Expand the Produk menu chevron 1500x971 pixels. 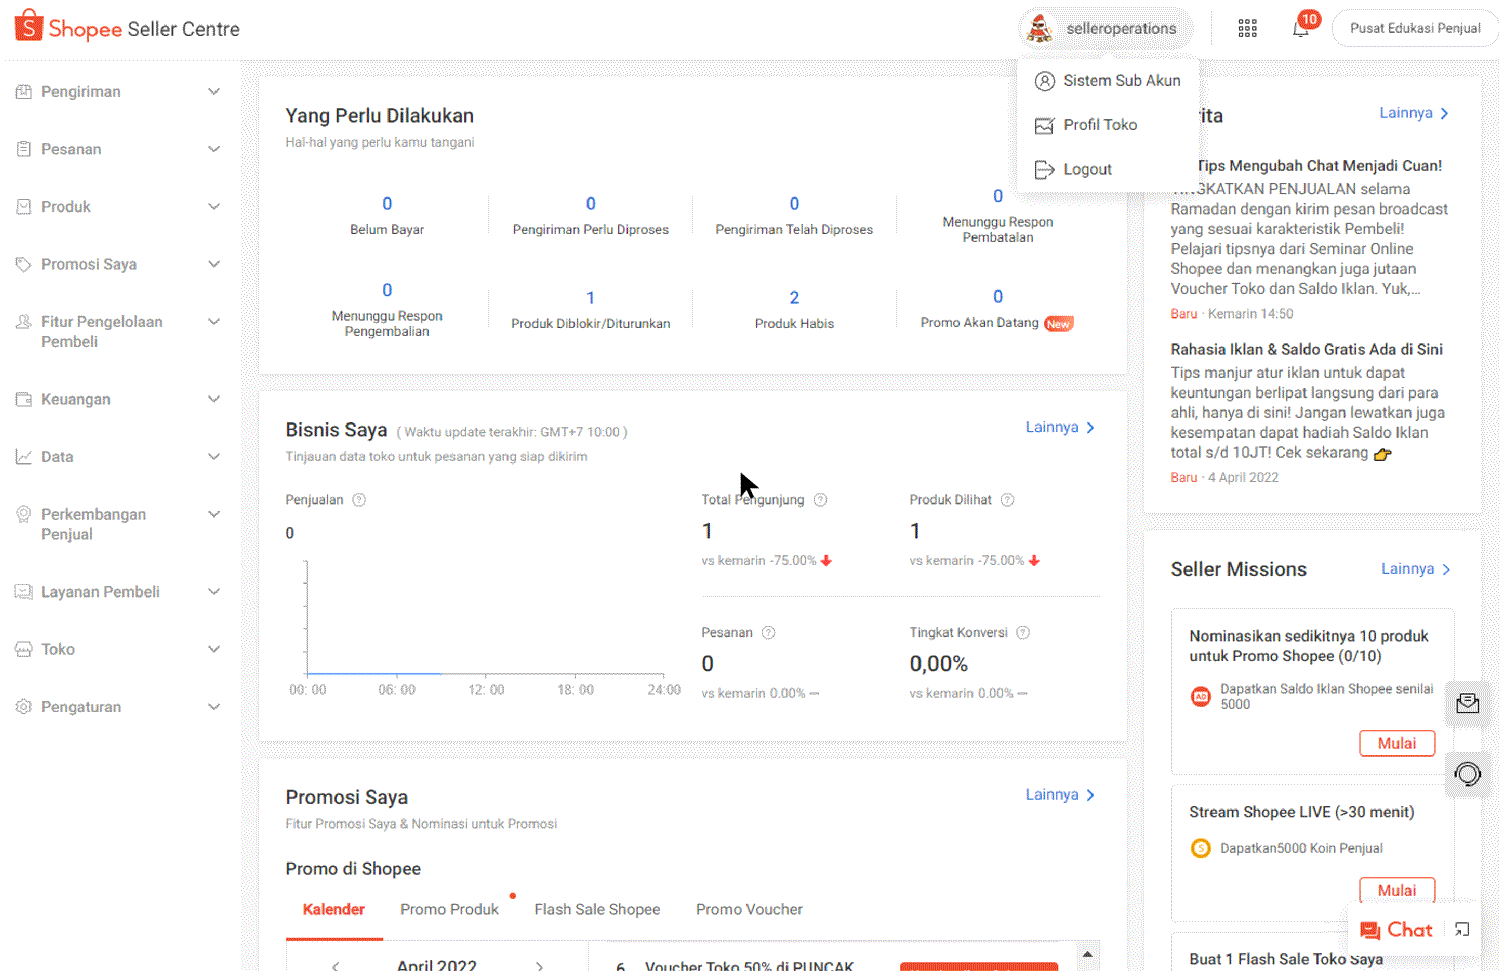pos(214,207)
